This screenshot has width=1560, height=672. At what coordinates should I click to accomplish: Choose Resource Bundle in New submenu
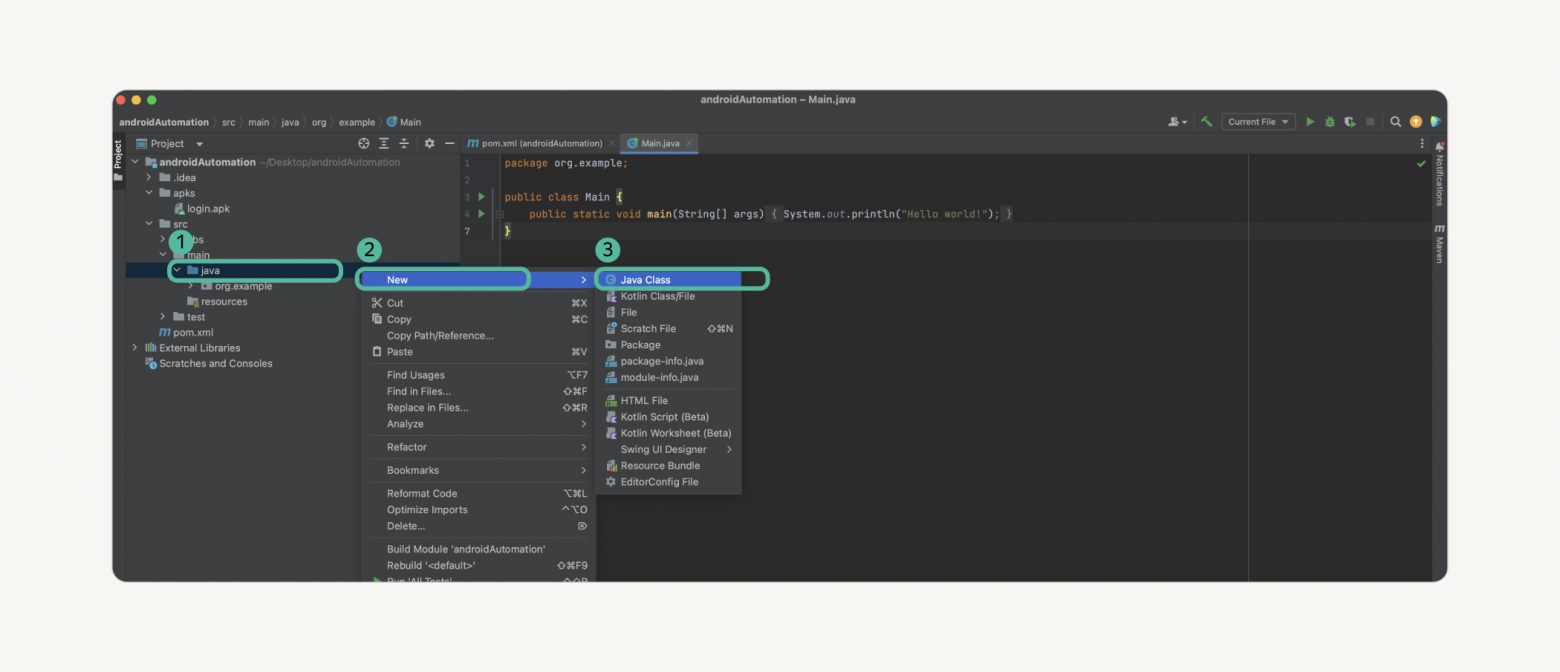pos(669,466)
